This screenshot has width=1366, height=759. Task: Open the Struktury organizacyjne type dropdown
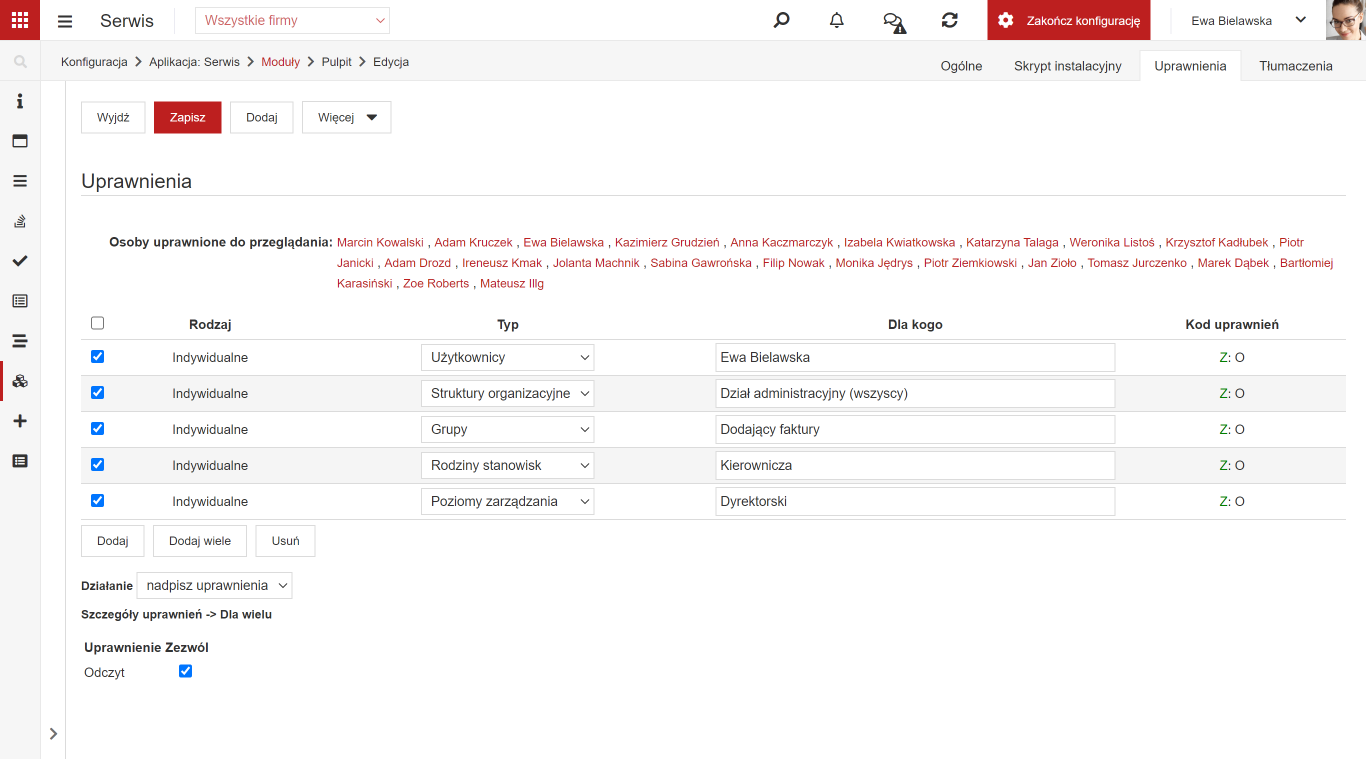(x=507, y=393)
